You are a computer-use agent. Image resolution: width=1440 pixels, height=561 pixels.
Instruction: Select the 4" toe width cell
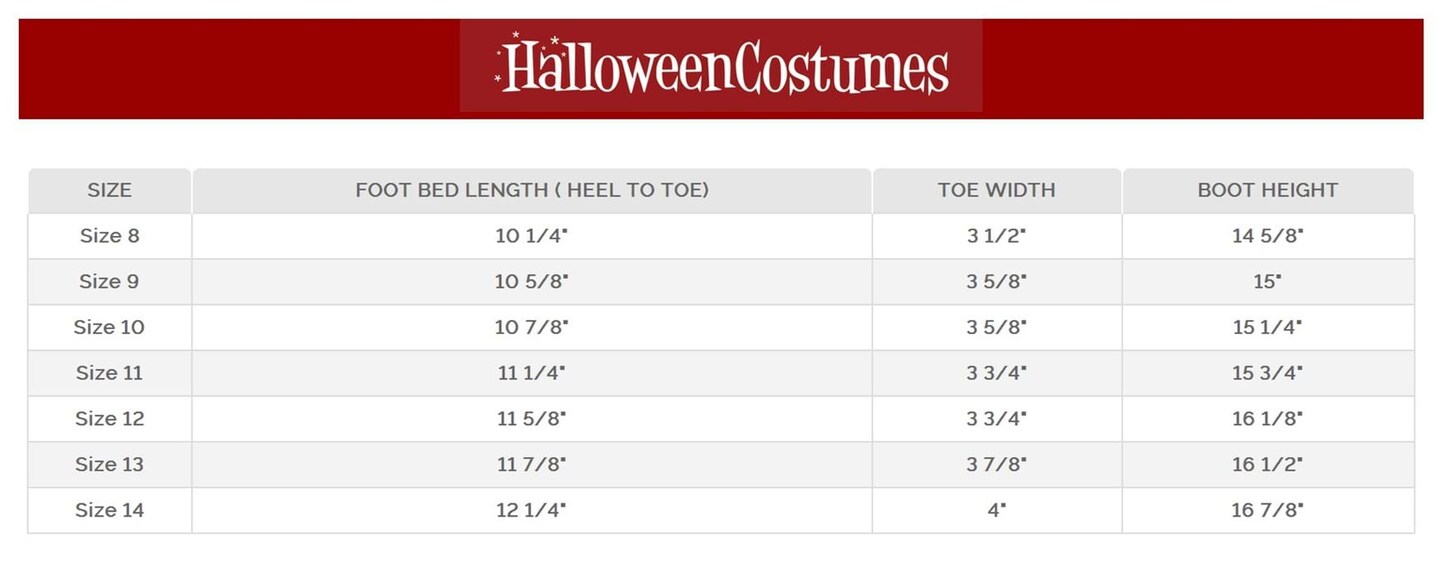(x=996, y=510)
